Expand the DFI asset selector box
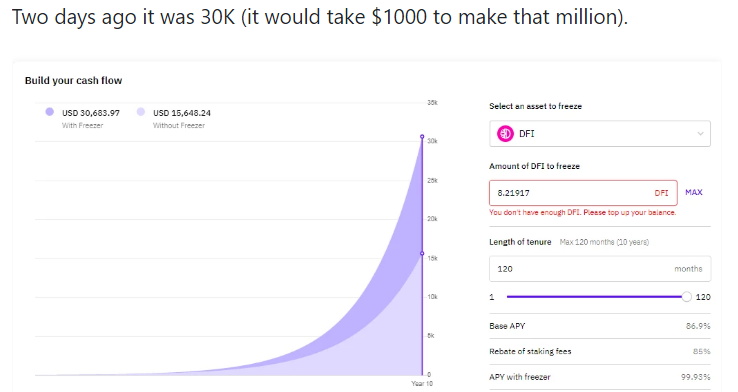The width and height of the screenshot is (738, 392). tap(600, 134)
